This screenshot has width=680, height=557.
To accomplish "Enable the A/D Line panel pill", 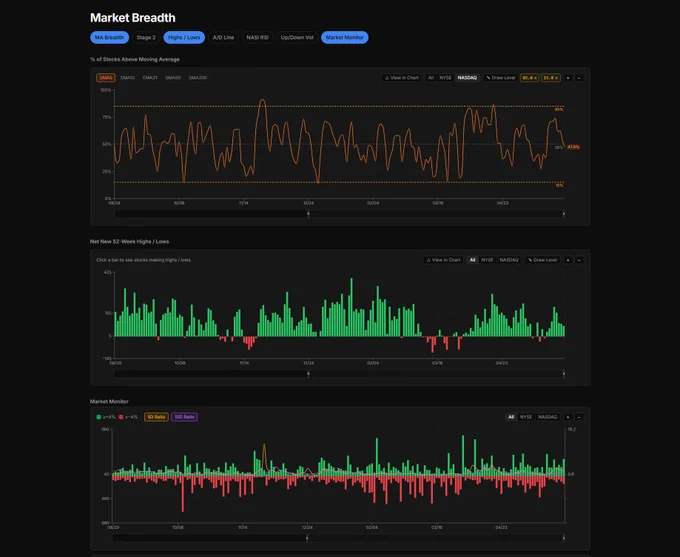I will (x=223, y=37).
